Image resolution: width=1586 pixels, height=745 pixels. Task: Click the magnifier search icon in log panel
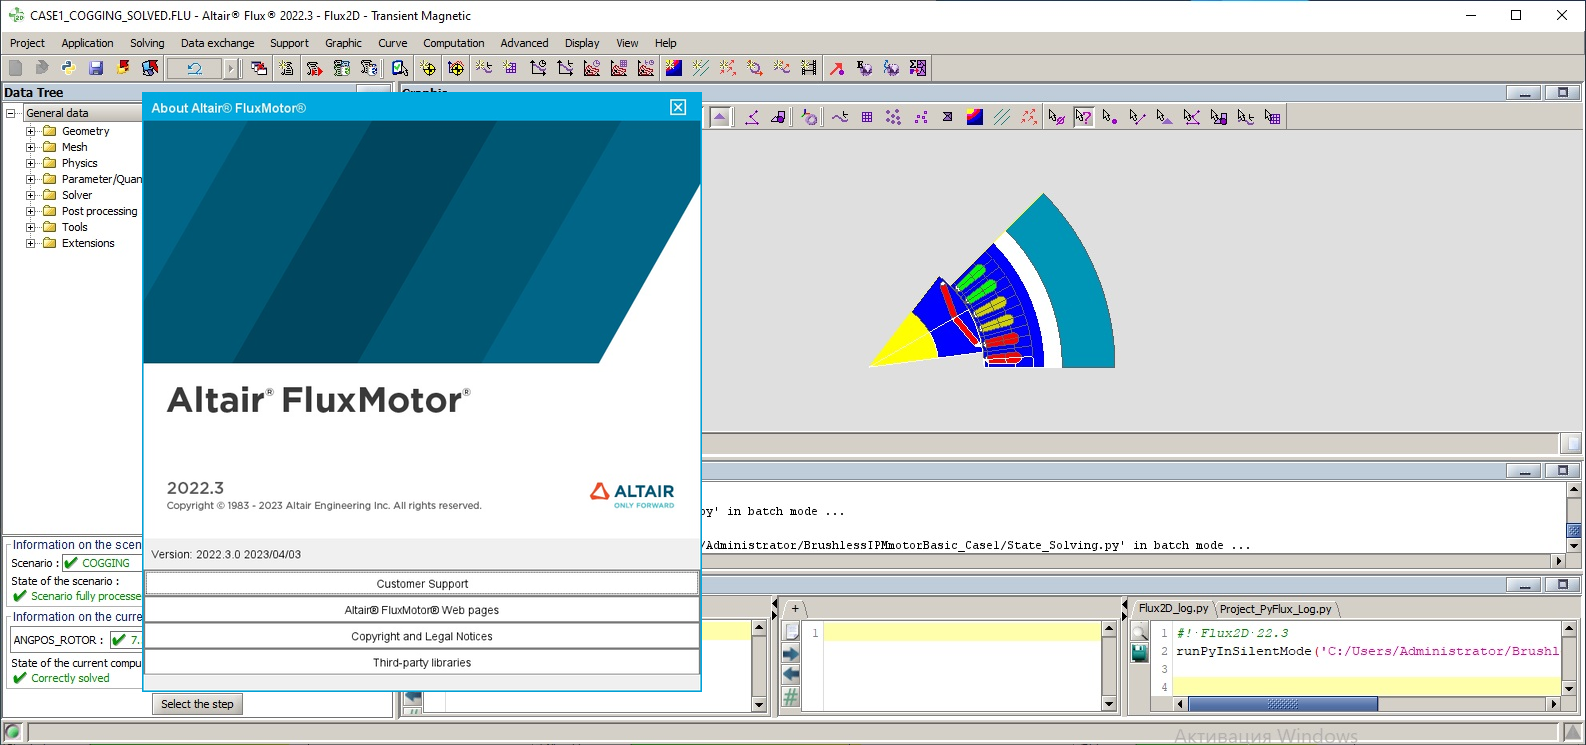coord(1139,632)
